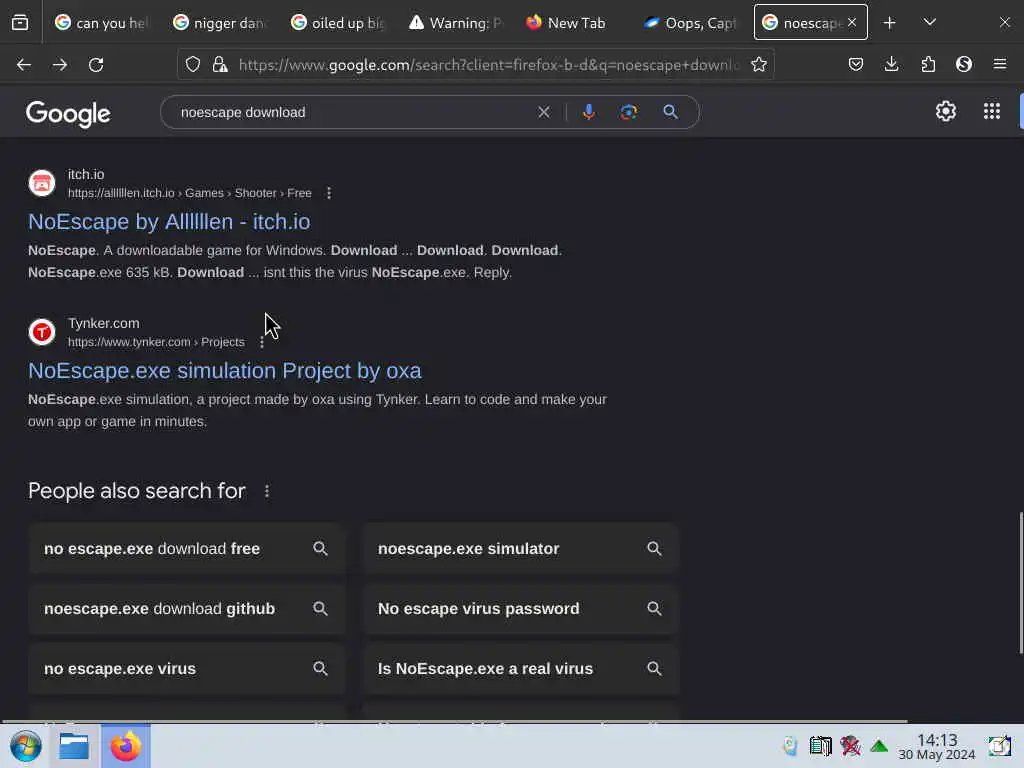
Task: Click the green up-arrow tray icon
Action: point(879,746)
